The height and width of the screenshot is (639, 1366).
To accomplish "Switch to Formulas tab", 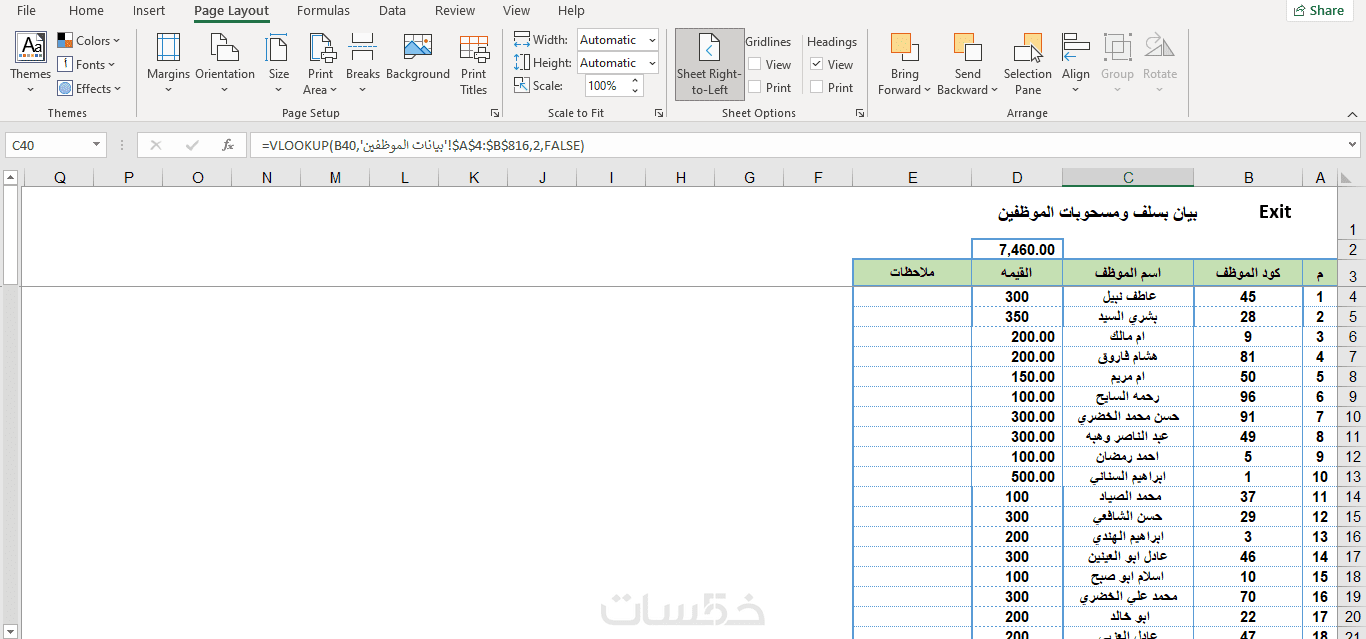I will pyautogui.click(x=323, y=11).
